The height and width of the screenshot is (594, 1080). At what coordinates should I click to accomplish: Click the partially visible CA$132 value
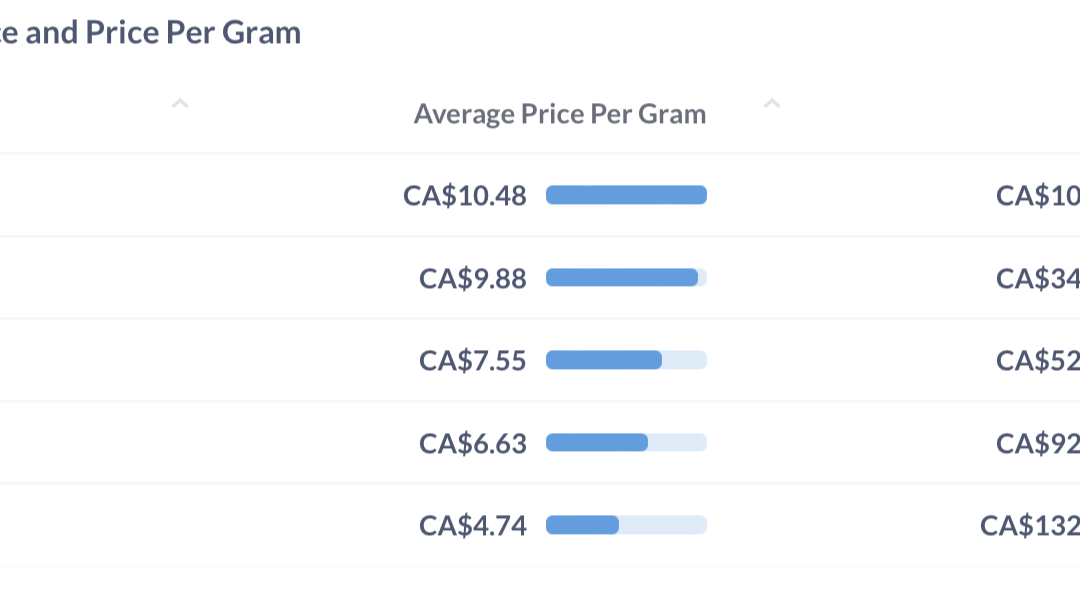(1029, 525)
